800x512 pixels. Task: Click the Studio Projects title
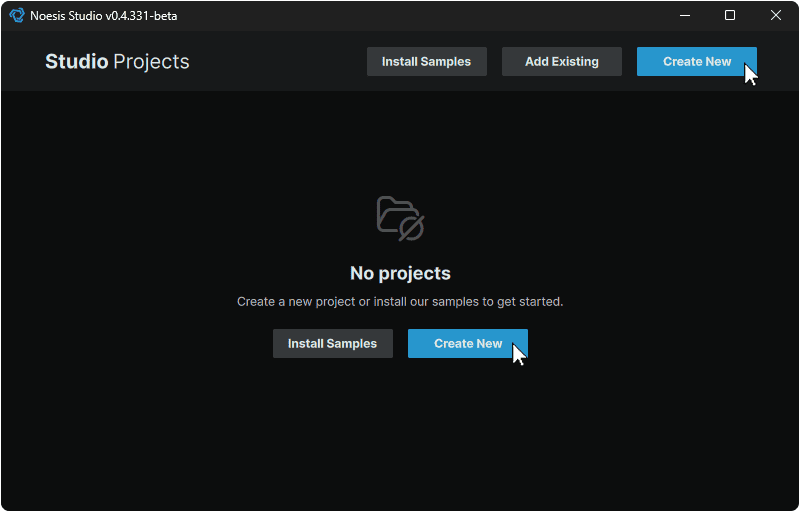pyautogui.click(x=117, y=62)
